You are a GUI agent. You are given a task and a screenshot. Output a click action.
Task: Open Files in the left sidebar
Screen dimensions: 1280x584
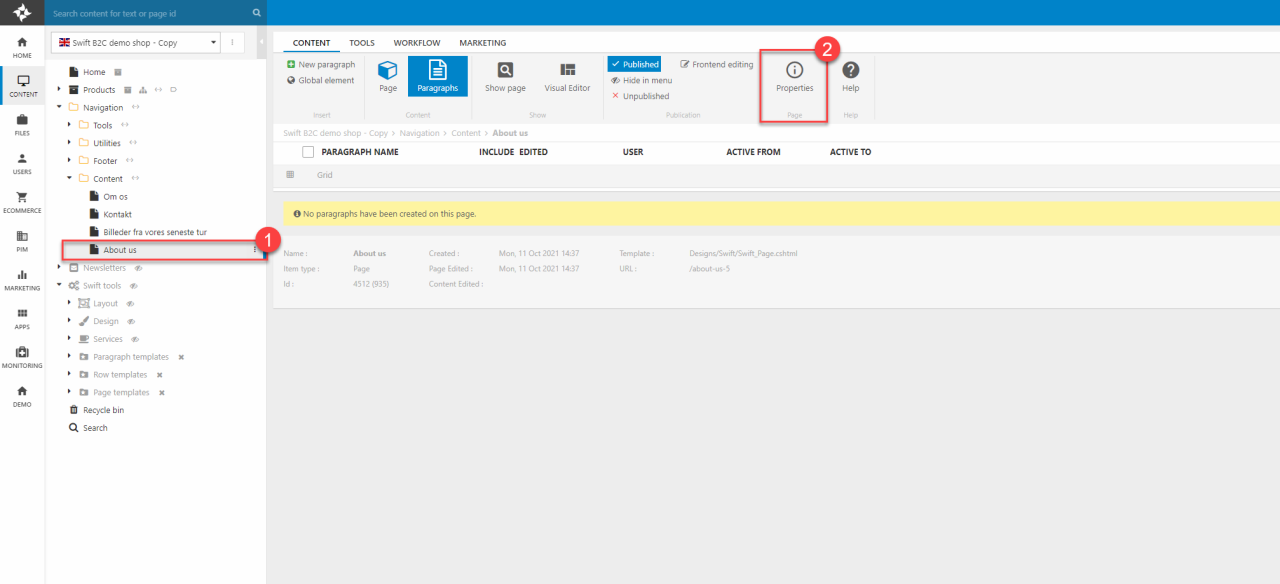tap(21, 124)
